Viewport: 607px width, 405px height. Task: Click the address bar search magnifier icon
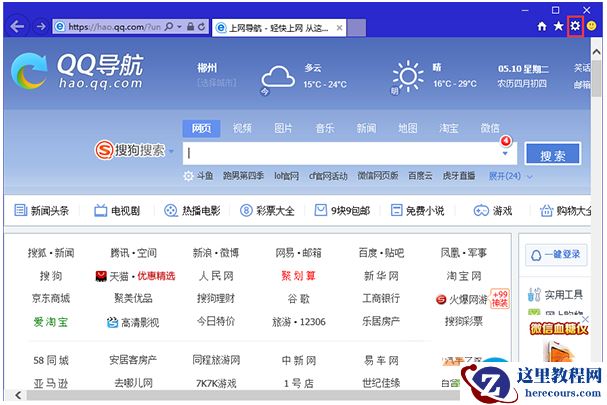(169, 27)
